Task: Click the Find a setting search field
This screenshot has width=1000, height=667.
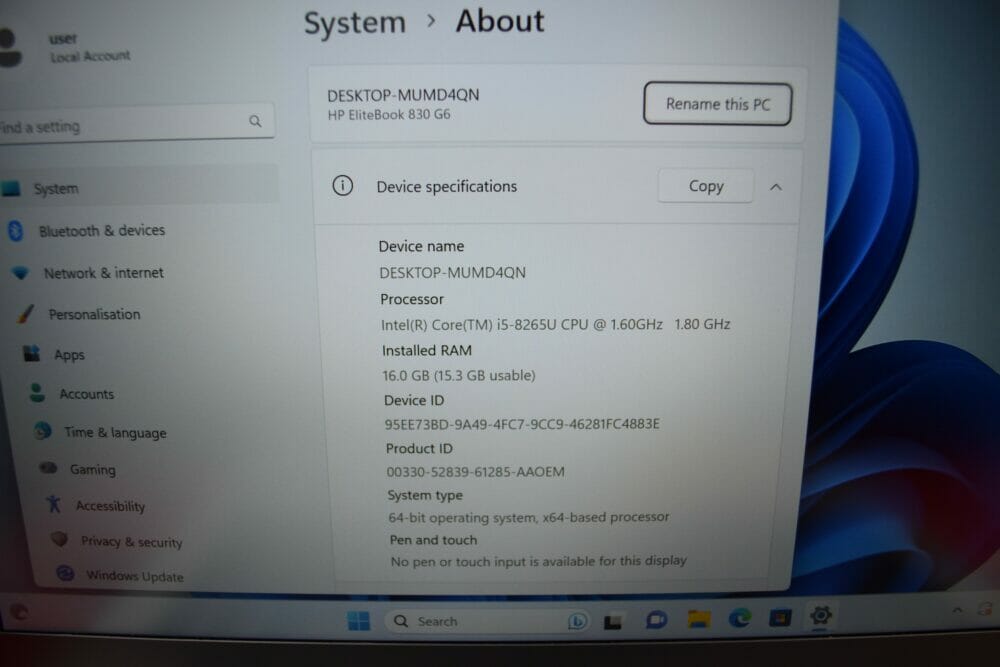Action: (136, 124)
